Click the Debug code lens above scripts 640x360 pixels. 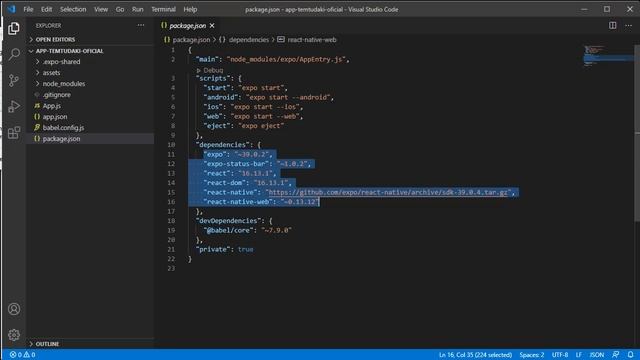pos(213,70)
